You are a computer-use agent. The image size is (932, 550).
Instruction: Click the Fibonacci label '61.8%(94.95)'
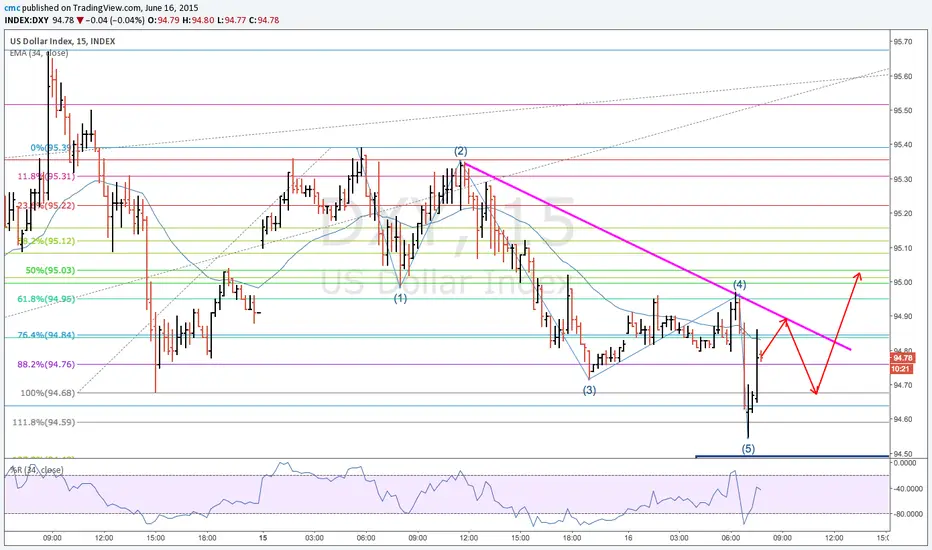(46, 298)
